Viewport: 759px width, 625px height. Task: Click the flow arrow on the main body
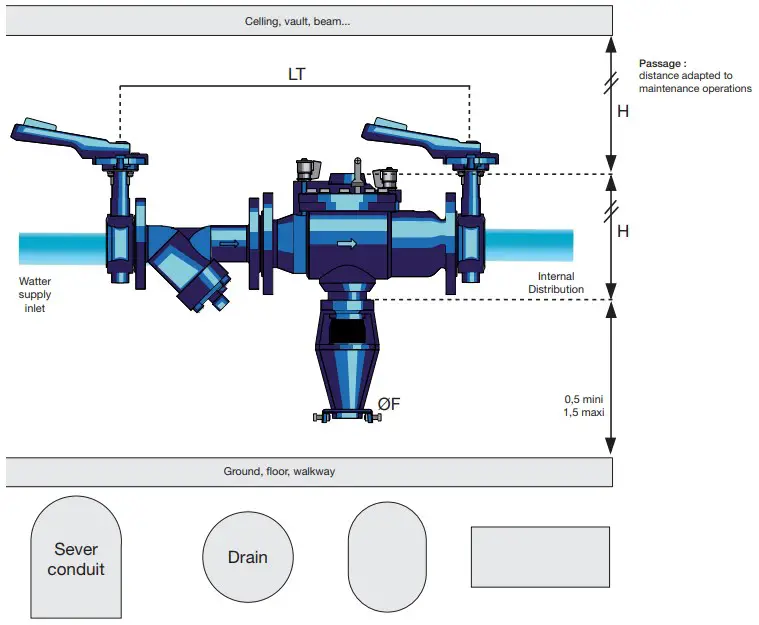347,244
